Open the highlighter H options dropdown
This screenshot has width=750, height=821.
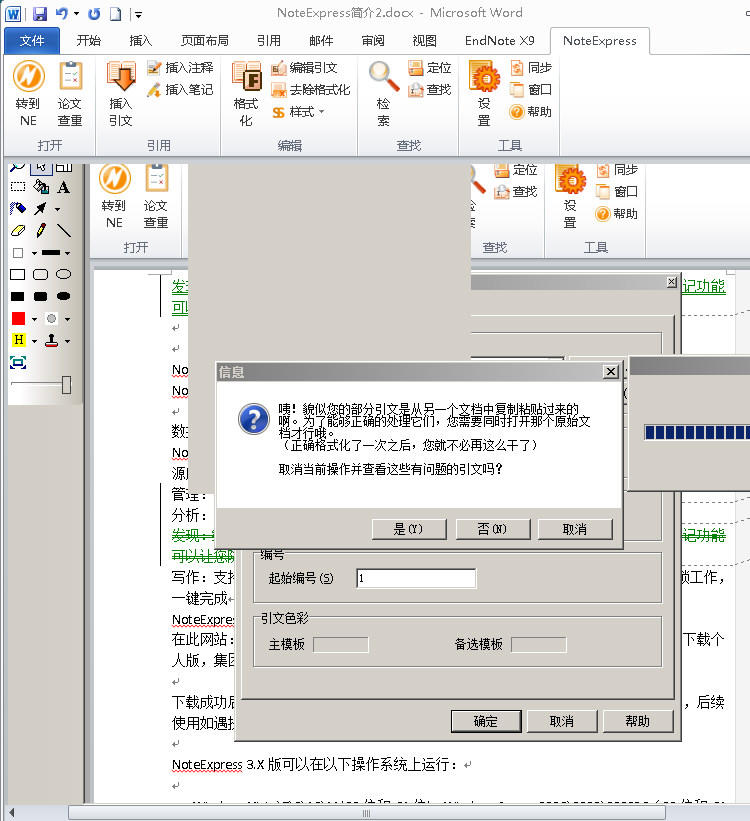tap(34, 341)
